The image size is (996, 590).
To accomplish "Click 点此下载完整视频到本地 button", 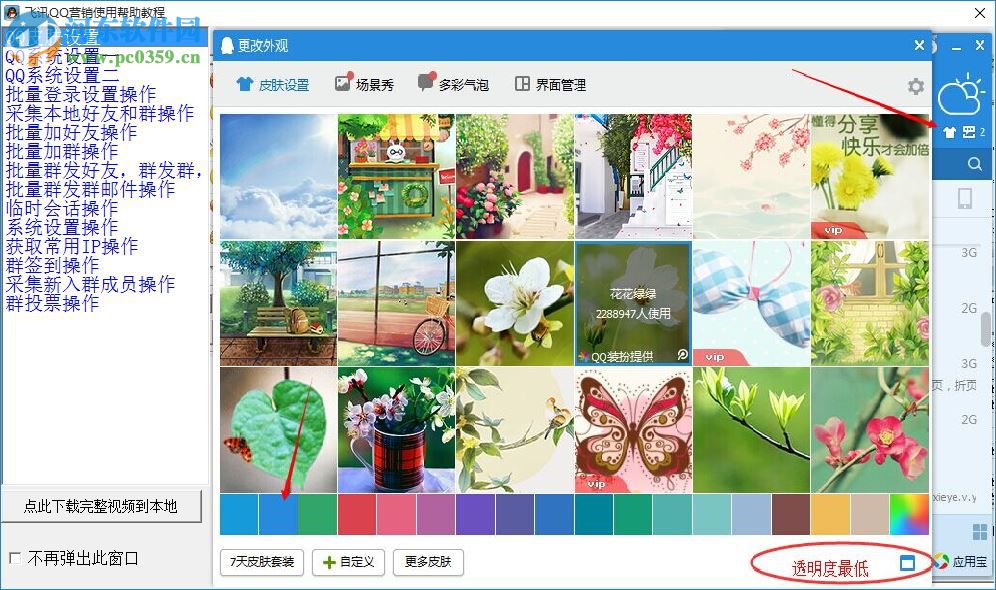I will click(x=101, y=506).
